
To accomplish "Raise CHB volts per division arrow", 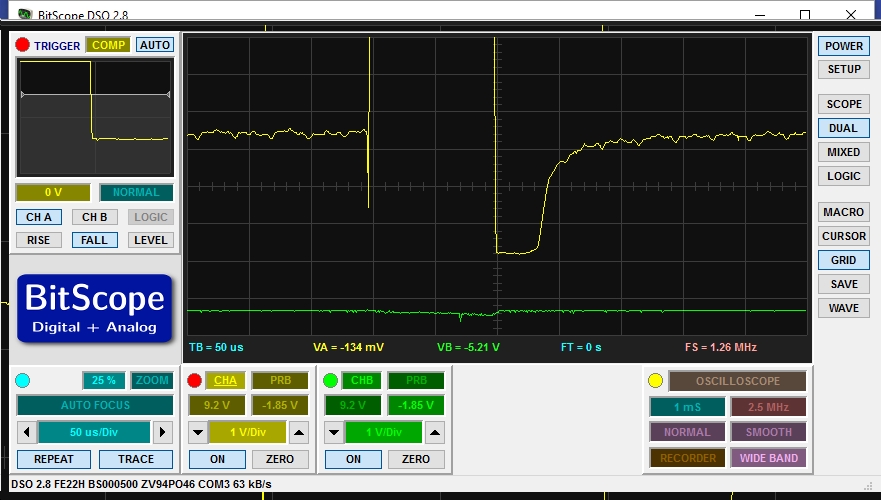I will click(x=435, y=433).
